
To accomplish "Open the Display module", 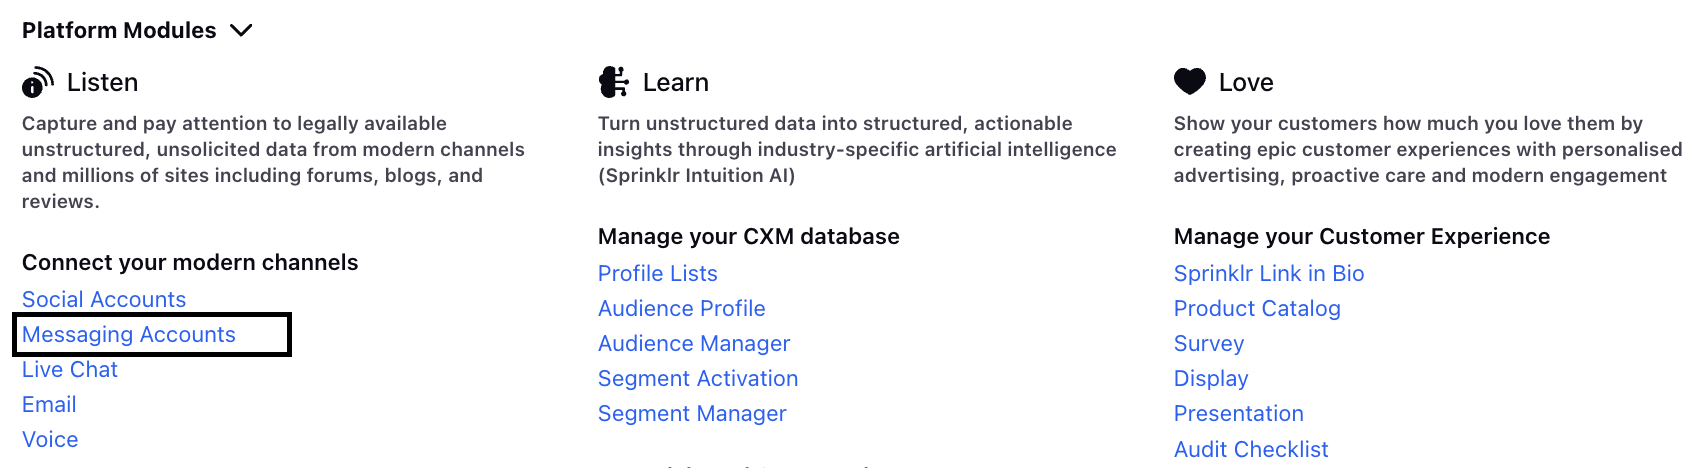I will coord(1211,379).
